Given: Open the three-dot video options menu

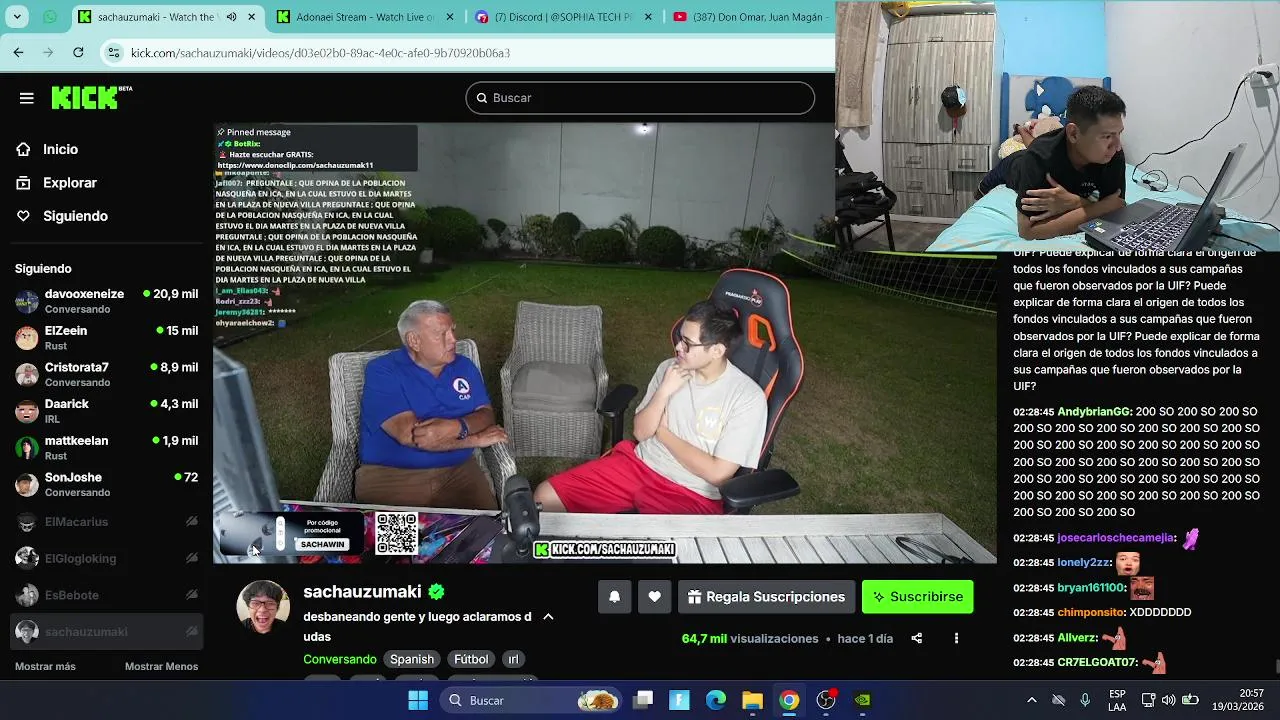Looking at the screenshot, I should [x=956, y=638].
